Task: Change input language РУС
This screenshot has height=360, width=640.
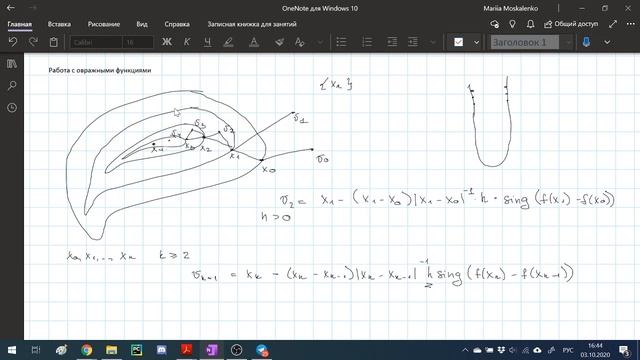Action: tap(568, 350)
